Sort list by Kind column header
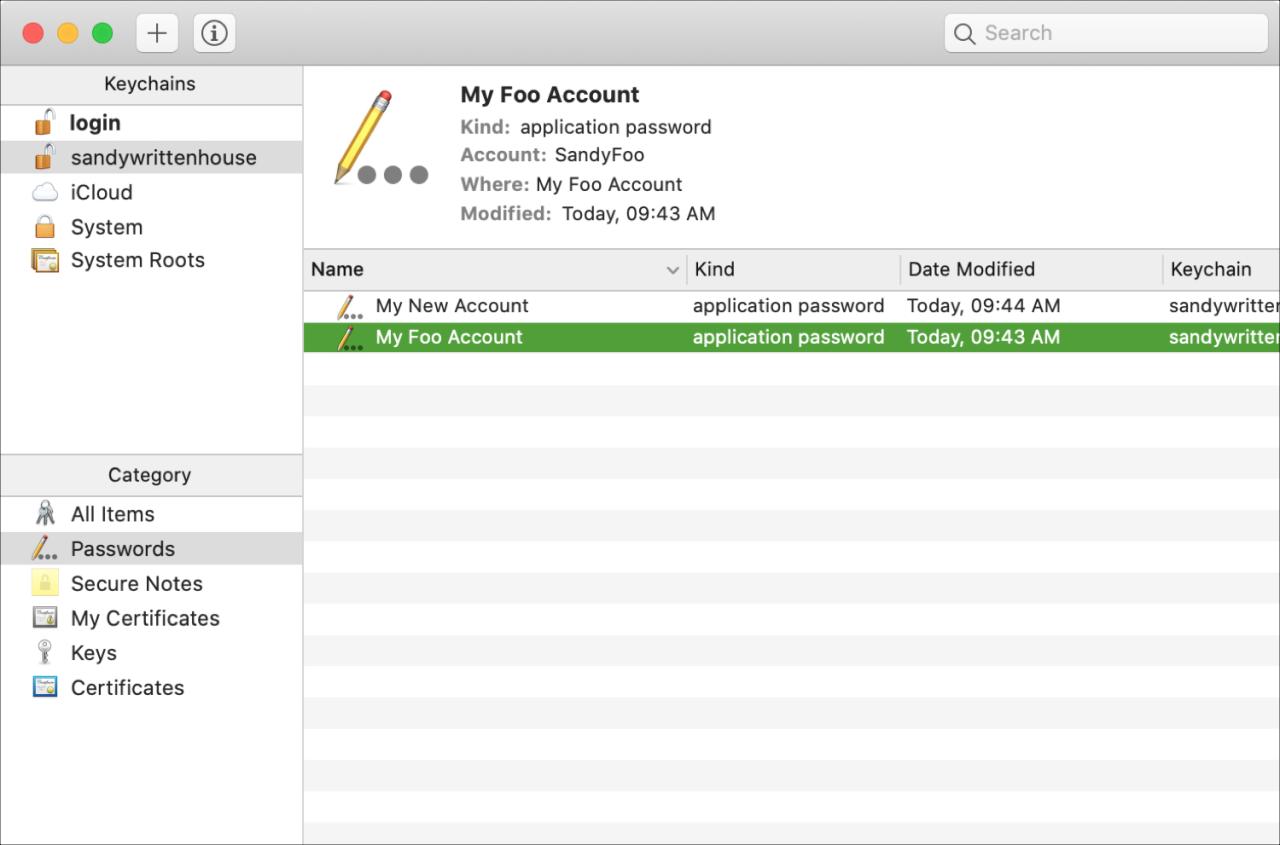This screenshot has width=1280, height=845. 714,269
